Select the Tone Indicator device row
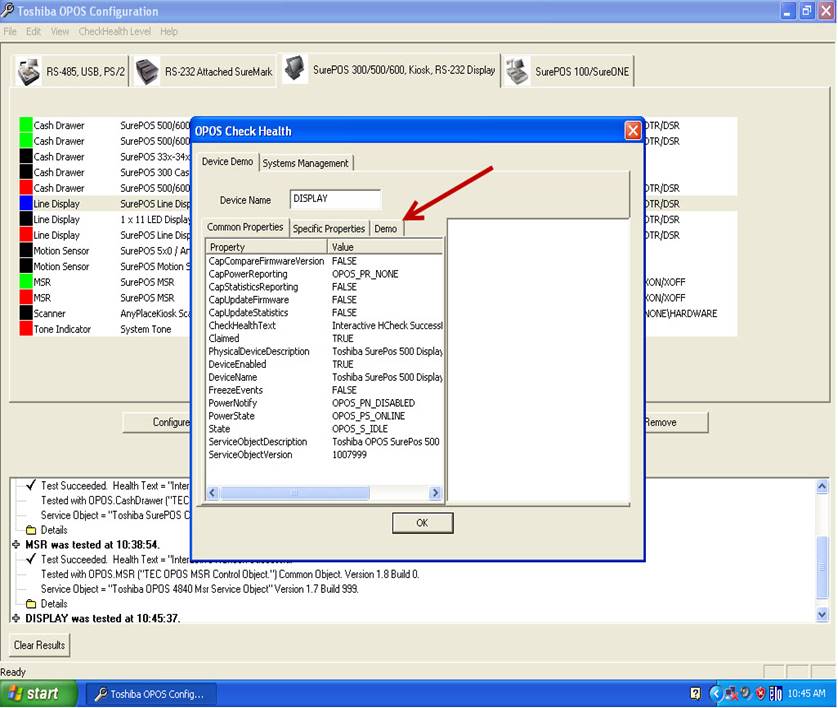Screen dimensions: 838x708 pyautogui.click(x=62, y=330)
